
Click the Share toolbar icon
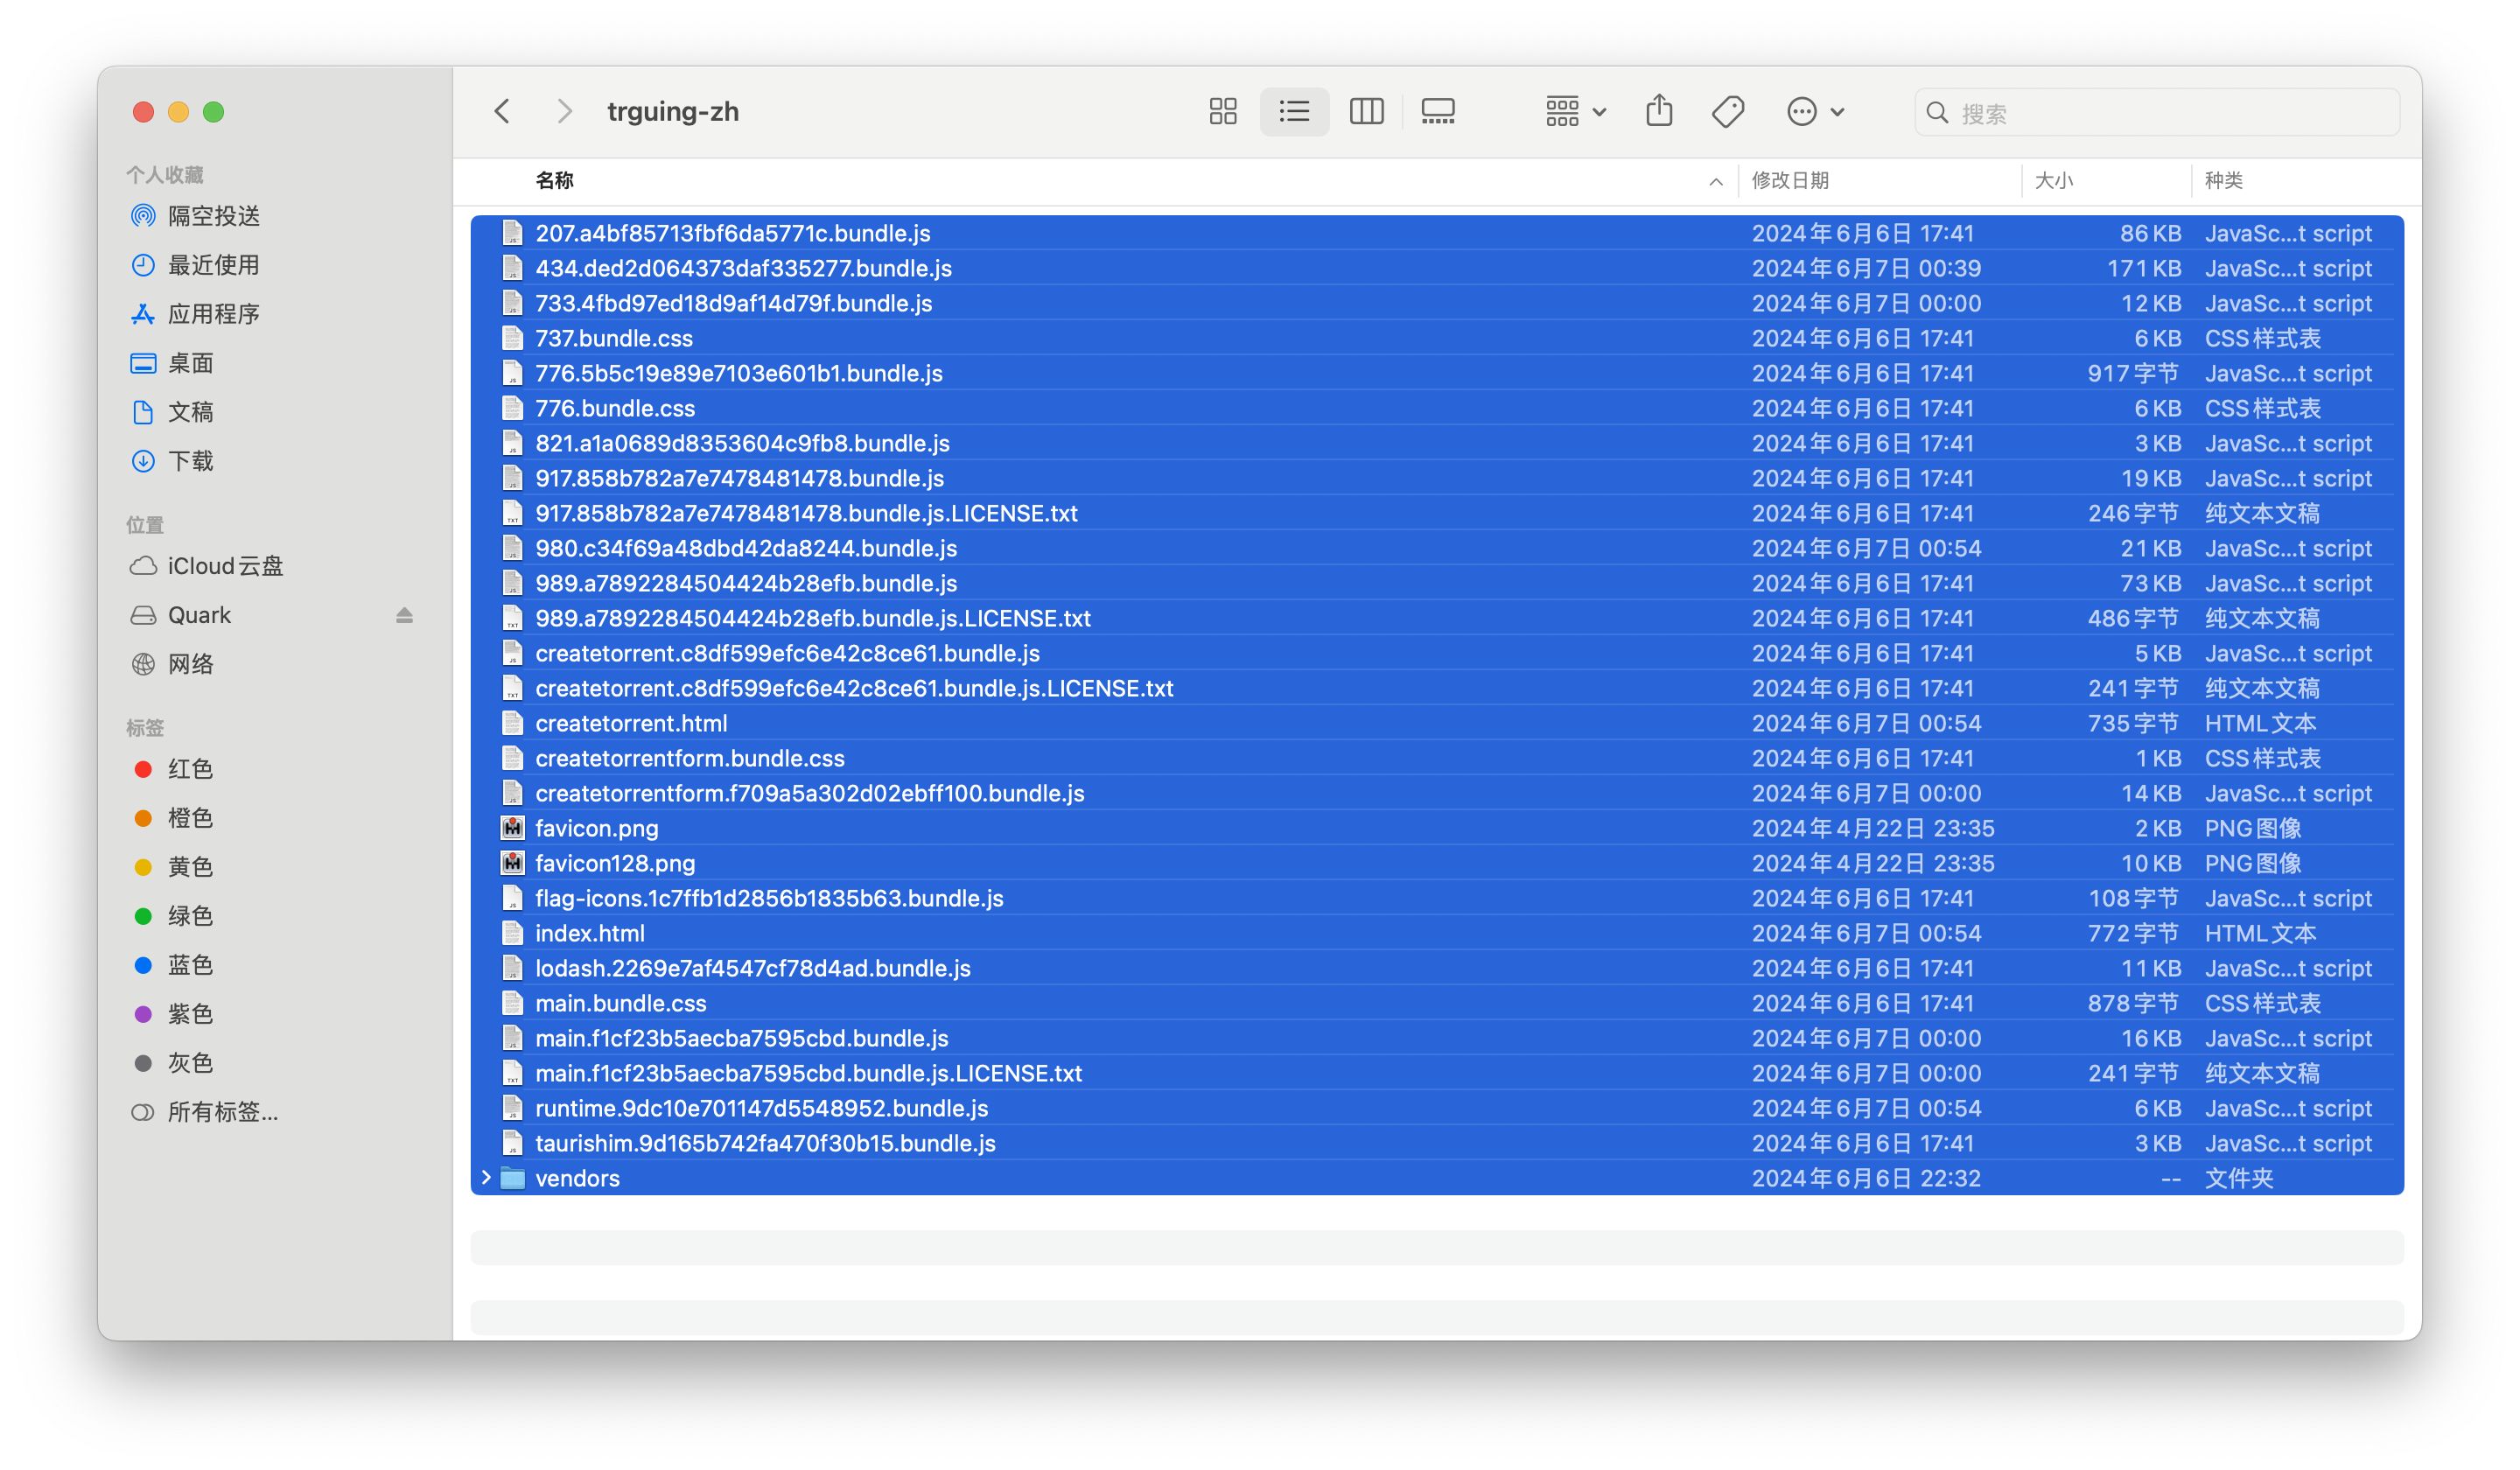pos(1659,111)
